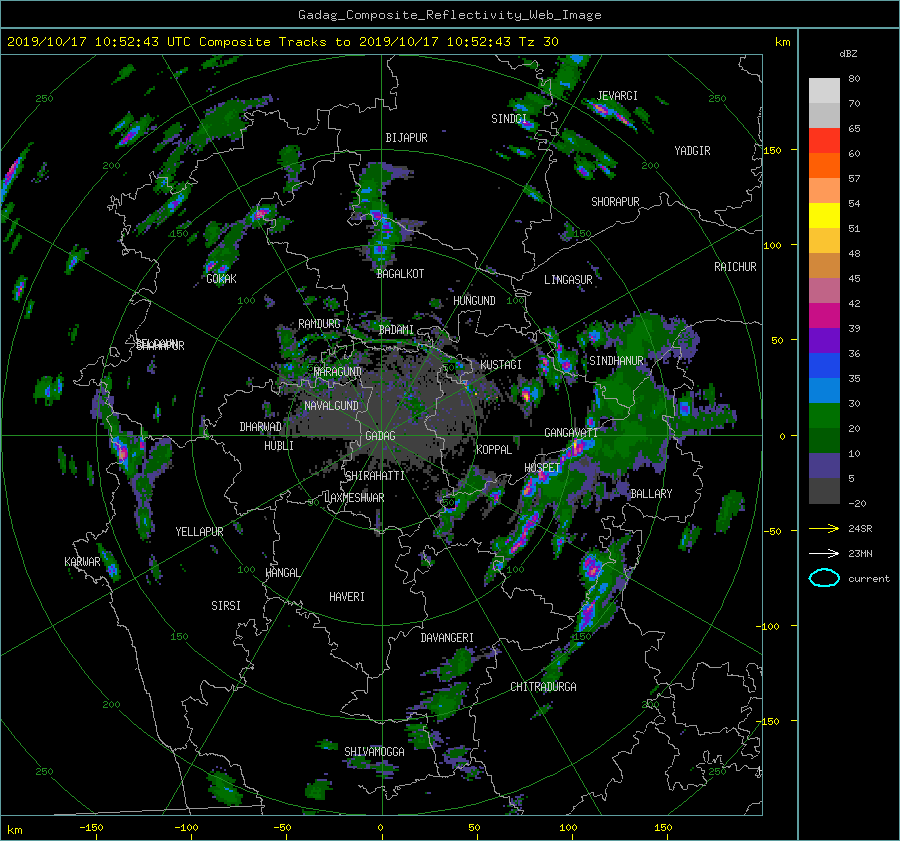Click the BIJAPUR city label

[x=406, y=138]
